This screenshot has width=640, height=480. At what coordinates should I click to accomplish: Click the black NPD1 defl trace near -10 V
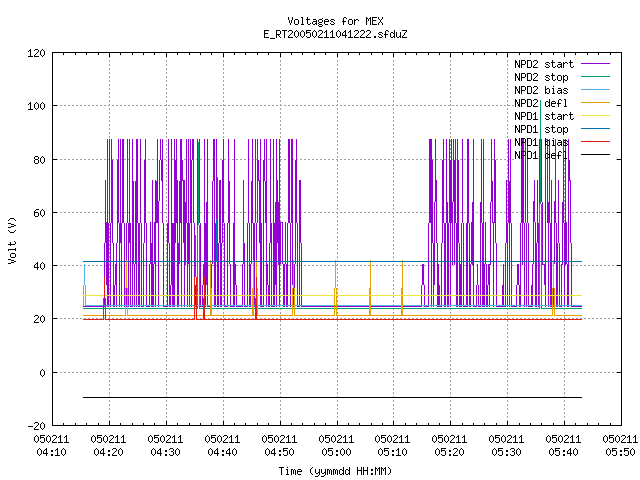(x=332, y=397)
